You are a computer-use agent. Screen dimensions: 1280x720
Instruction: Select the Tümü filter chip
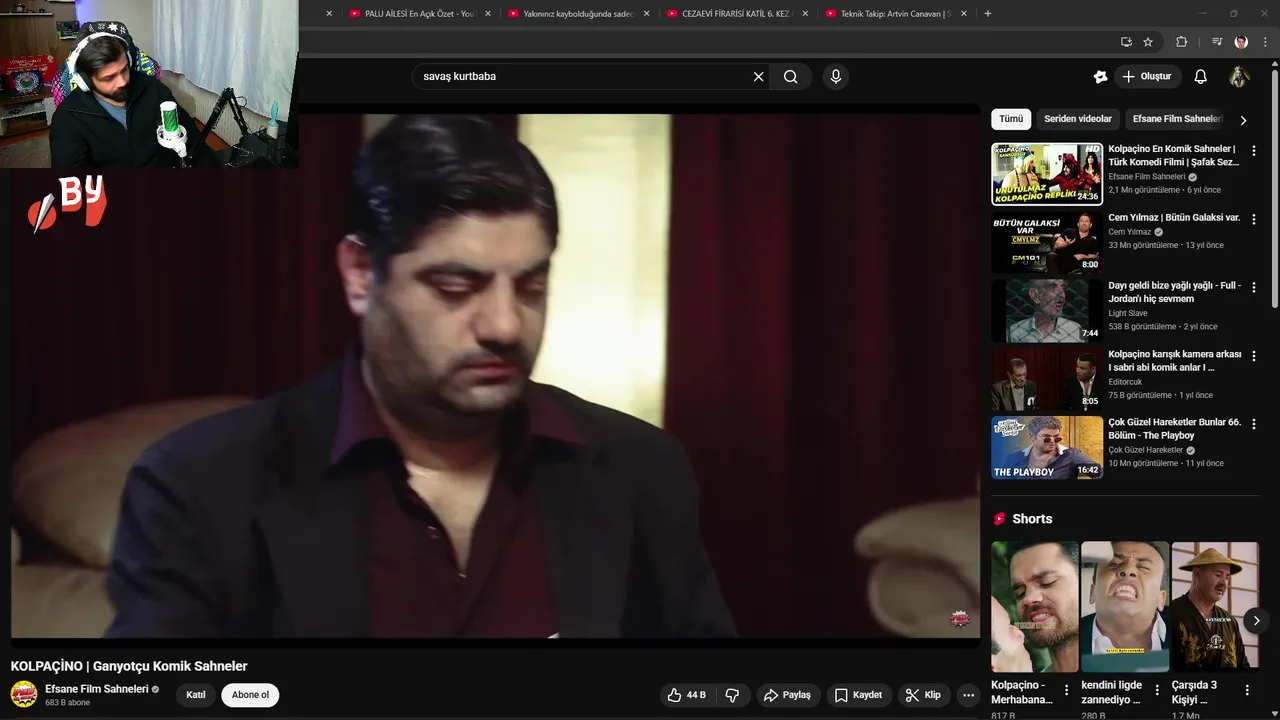click(1011, 119)
